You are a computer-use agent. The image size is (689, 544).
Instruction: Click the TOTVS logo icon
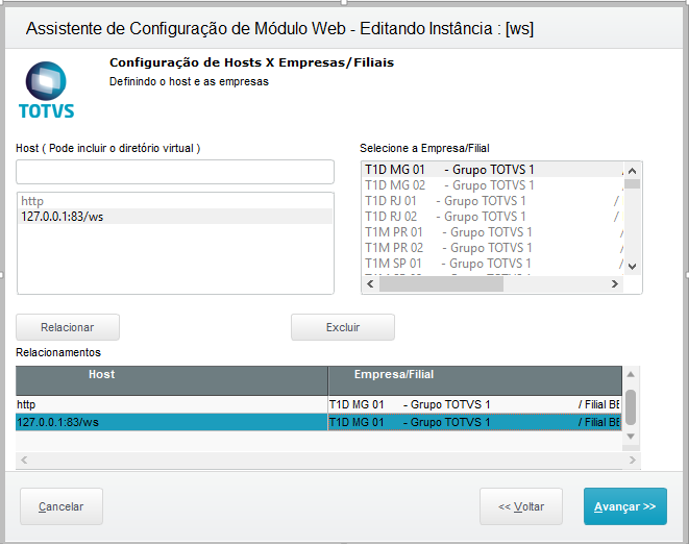click(46, 90)
